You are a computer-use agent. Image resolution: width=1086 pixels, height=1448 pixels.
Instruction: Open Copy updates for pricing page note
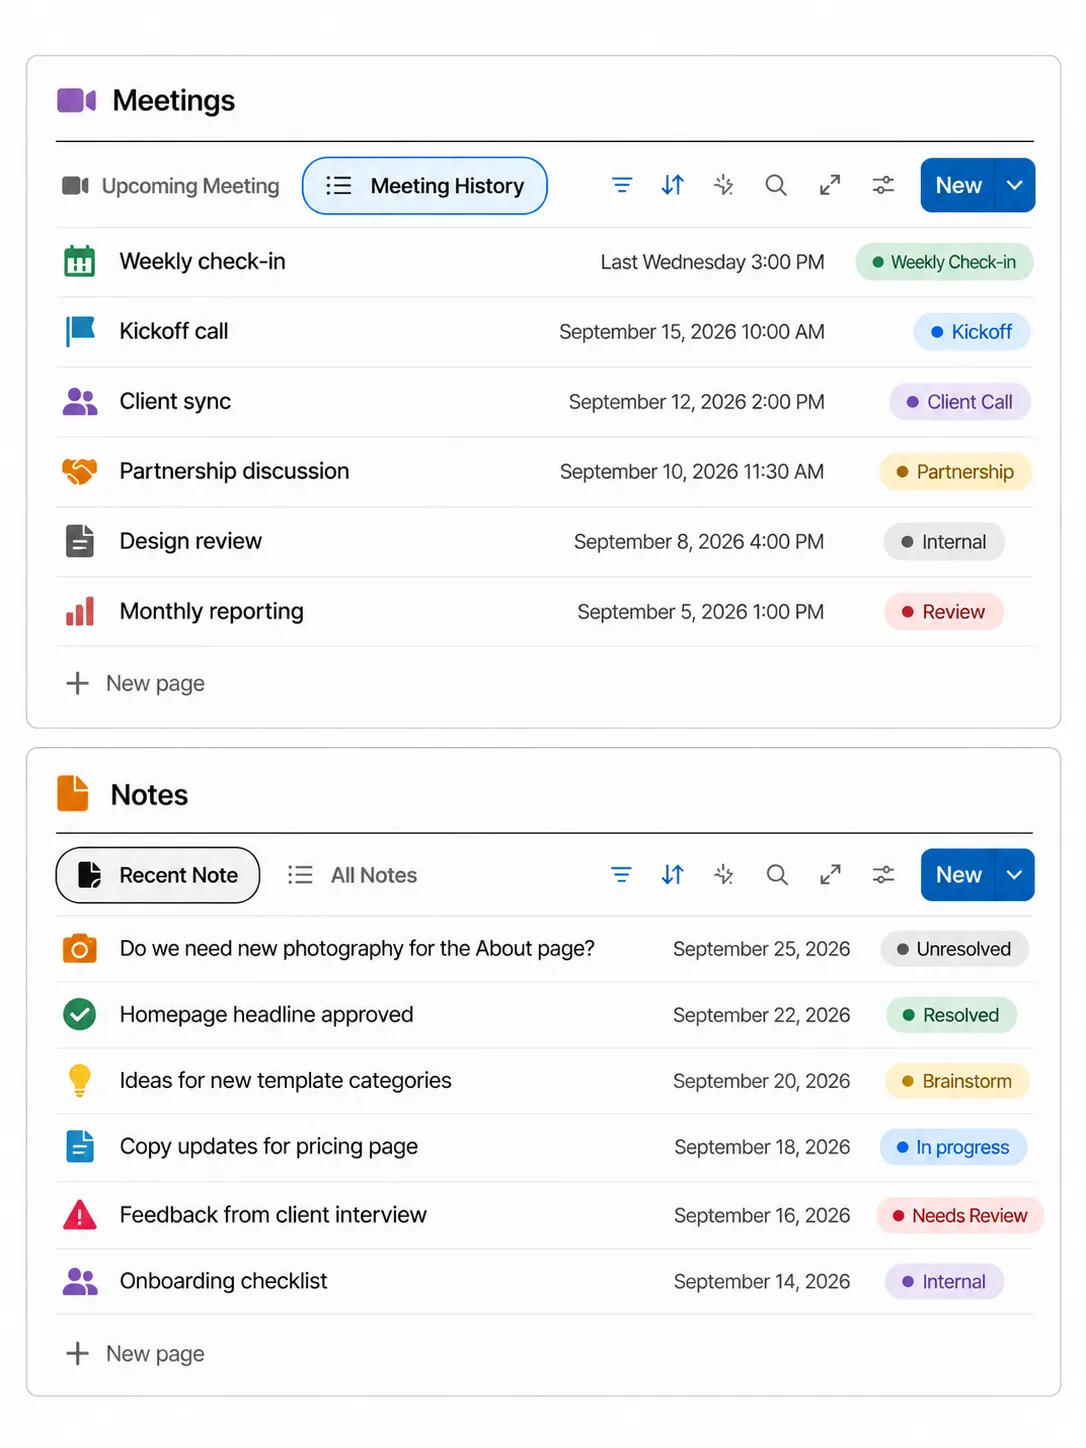point(544,1147)
